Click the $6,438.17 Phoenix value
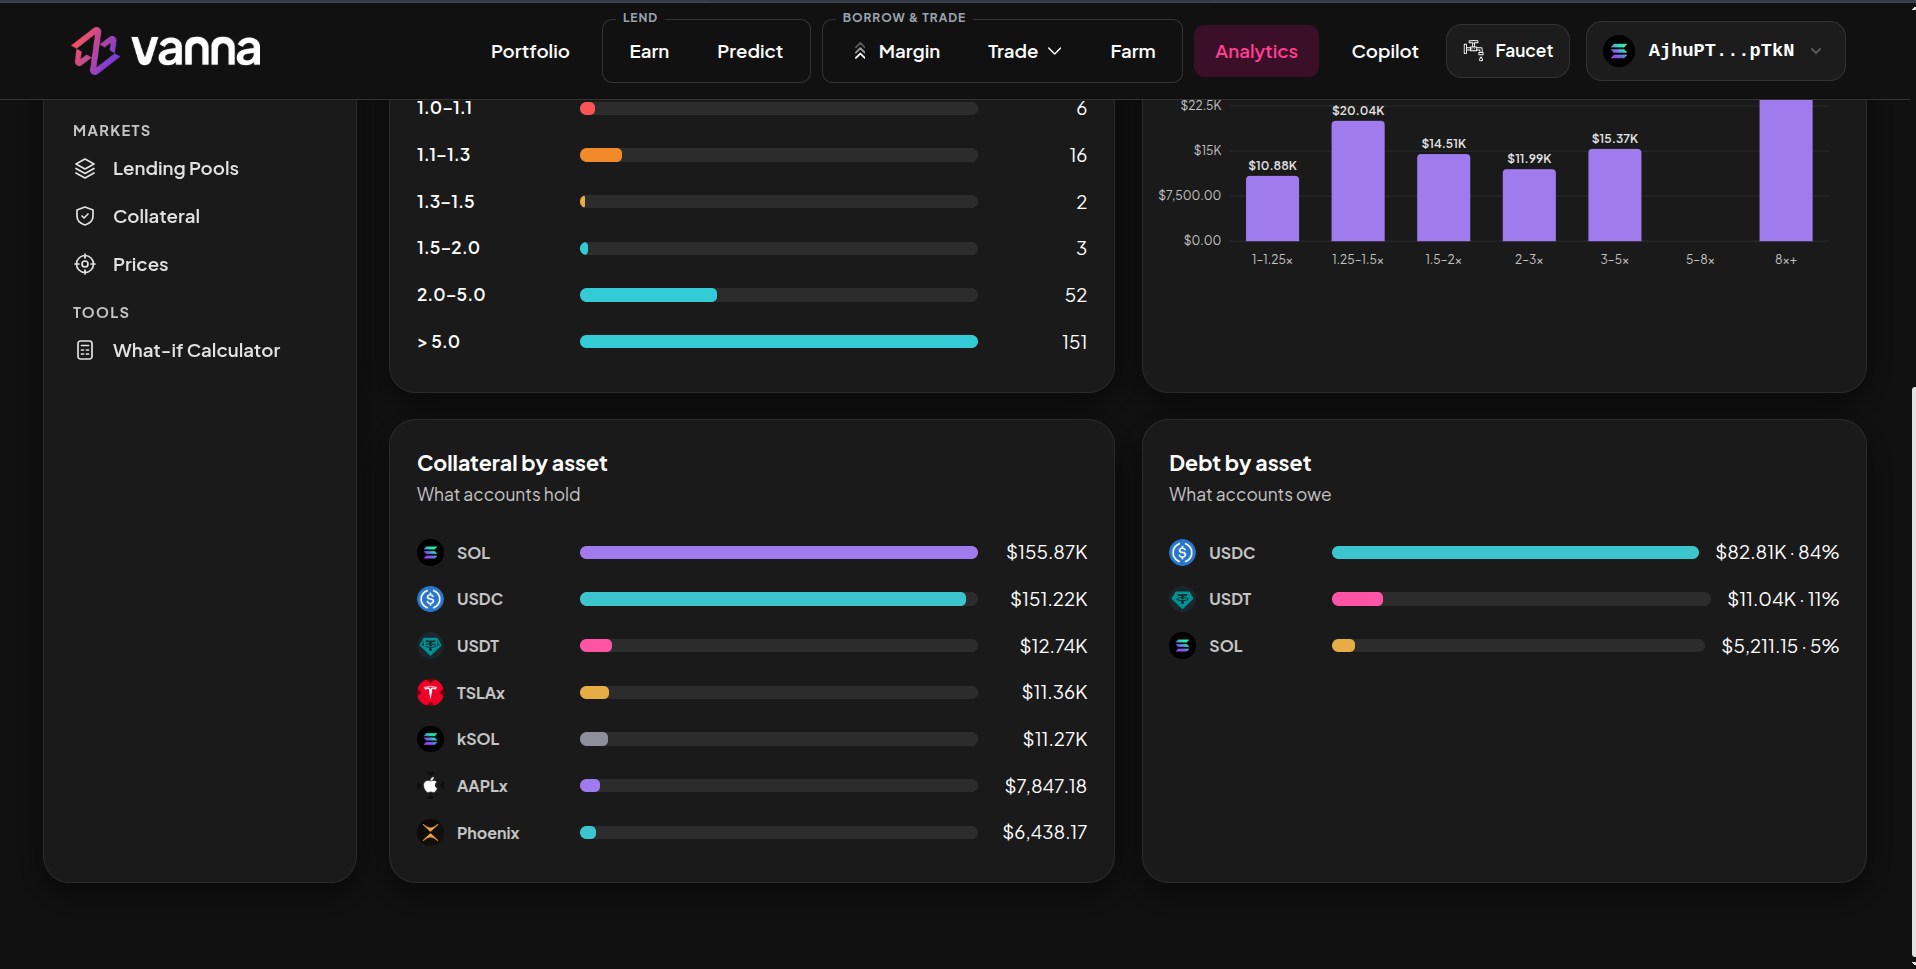The height and width of the screenshot is (969, 1916). pos(1045,832)
